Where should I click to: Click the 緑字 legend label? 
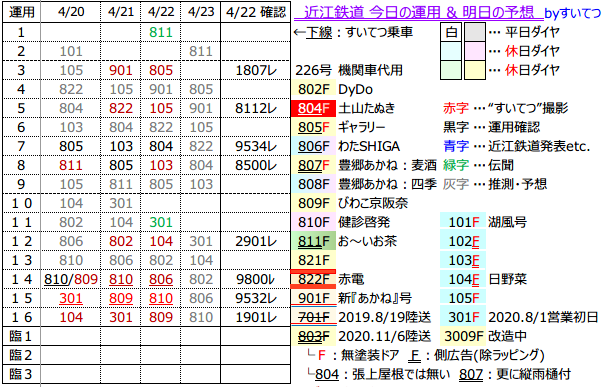(456, 166)
